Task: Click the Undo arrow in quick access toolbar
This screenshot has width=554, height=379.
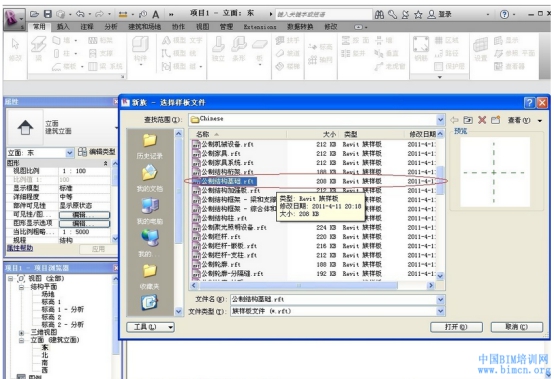Action: coord(80,14)
